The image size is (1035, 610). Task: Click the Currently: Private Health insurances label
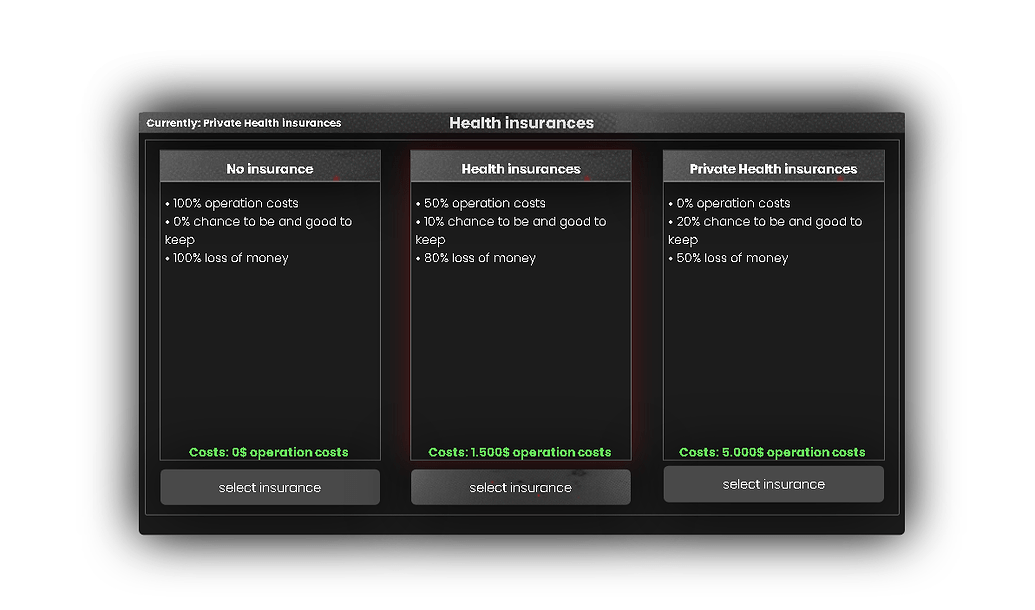[x=243, y=123]
